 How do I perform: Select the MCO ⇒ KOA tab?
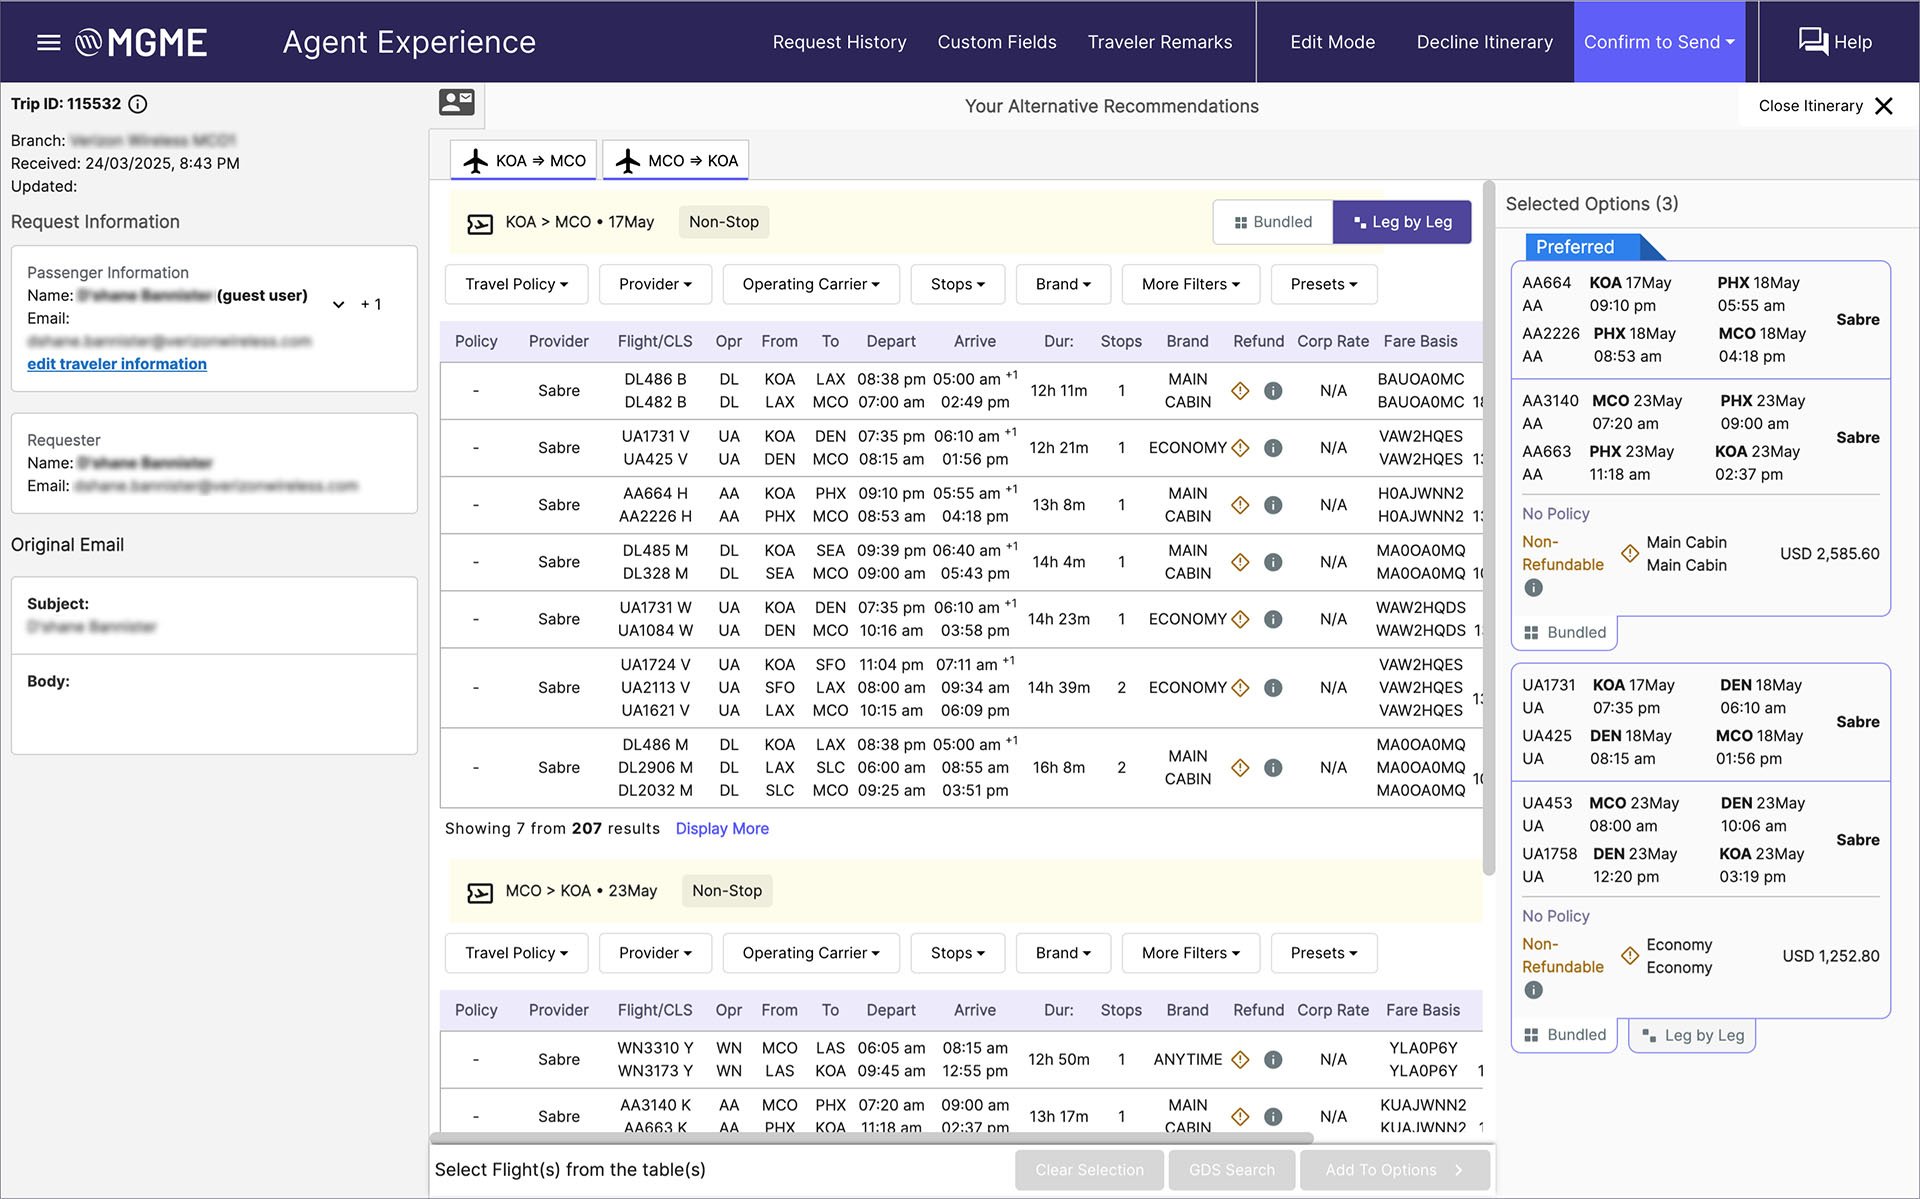click(x=675, y=160)
